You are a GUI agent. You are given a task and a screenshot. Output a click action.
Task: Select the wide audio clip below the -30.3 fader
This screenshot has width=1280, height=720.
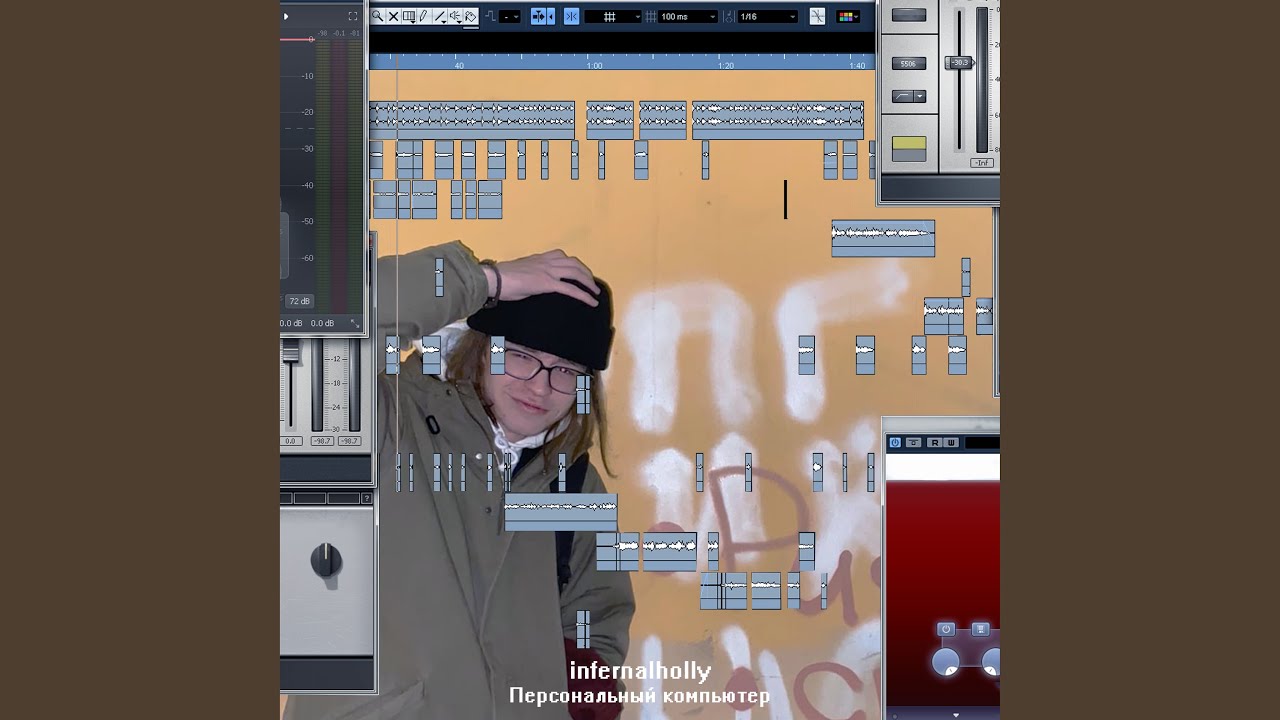(x=883, y=238)
